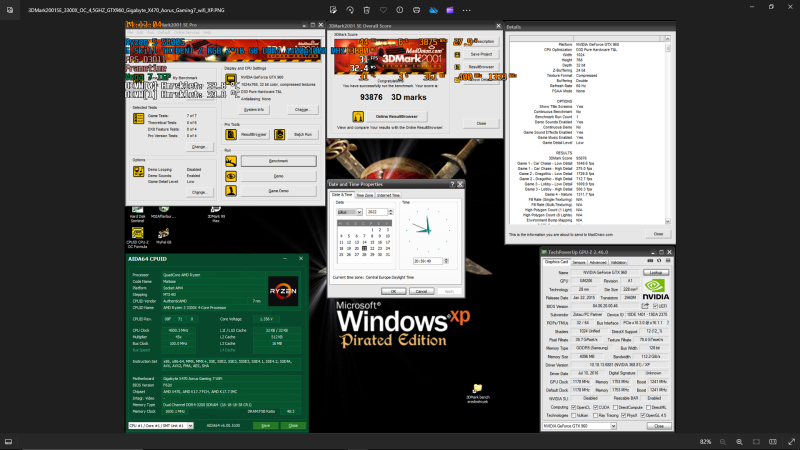Click the Online ResultBrowser icon in score window
The image size is (800, 450).
[358, 117]
